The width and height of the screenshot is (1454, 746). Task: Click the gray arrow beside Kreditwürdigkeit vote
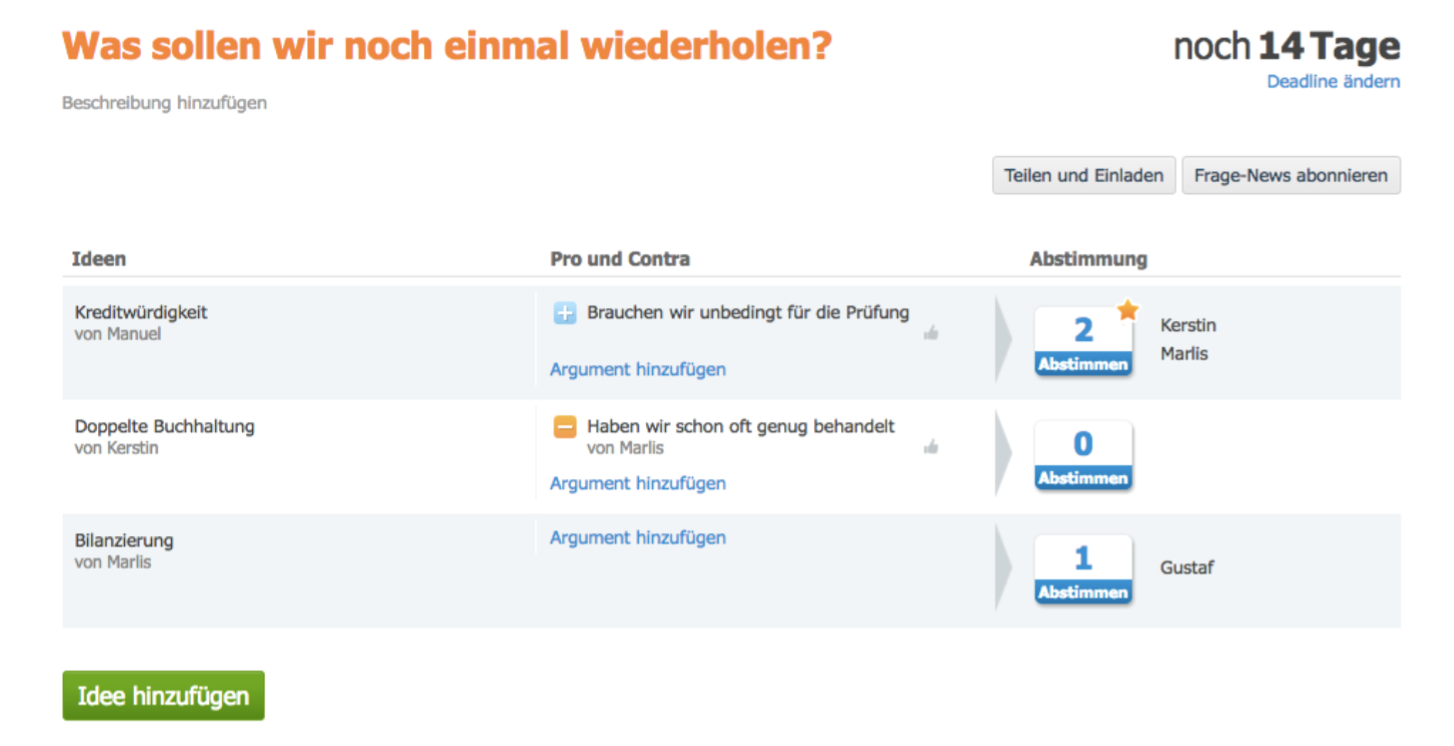pos(1003,340)
